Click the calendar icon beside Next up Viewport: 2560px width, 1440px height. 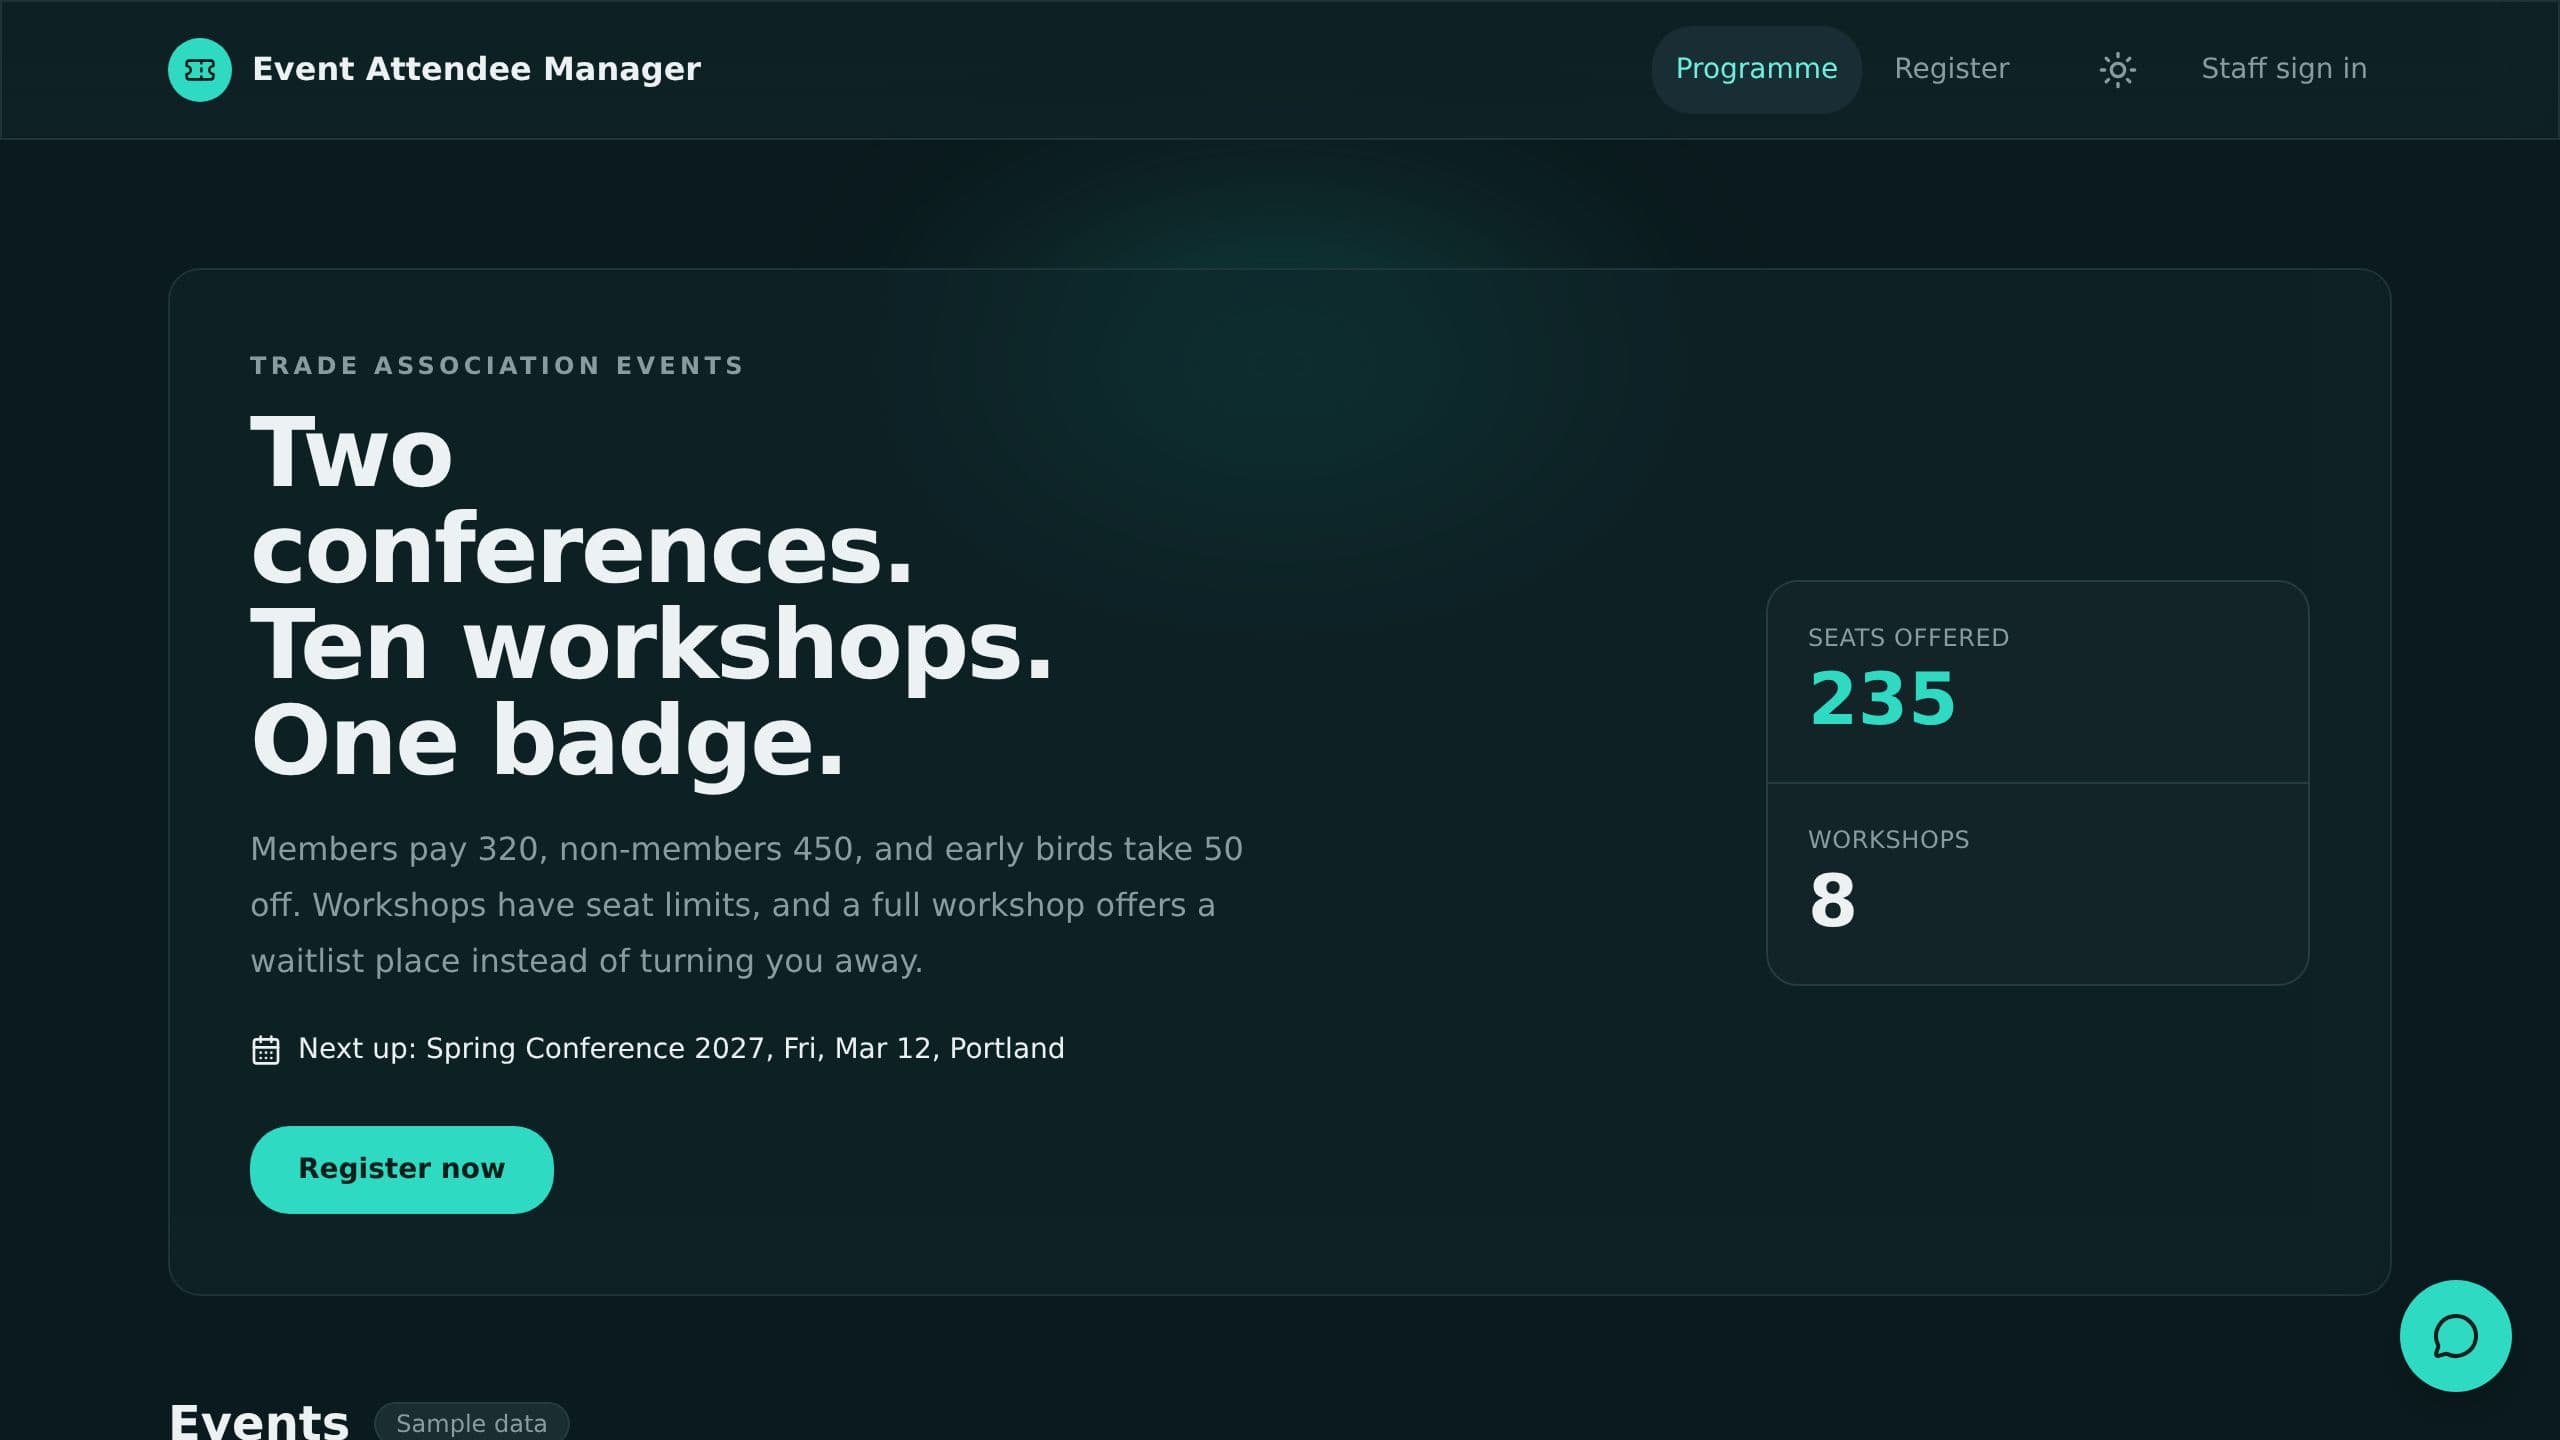coord(266,1050)
